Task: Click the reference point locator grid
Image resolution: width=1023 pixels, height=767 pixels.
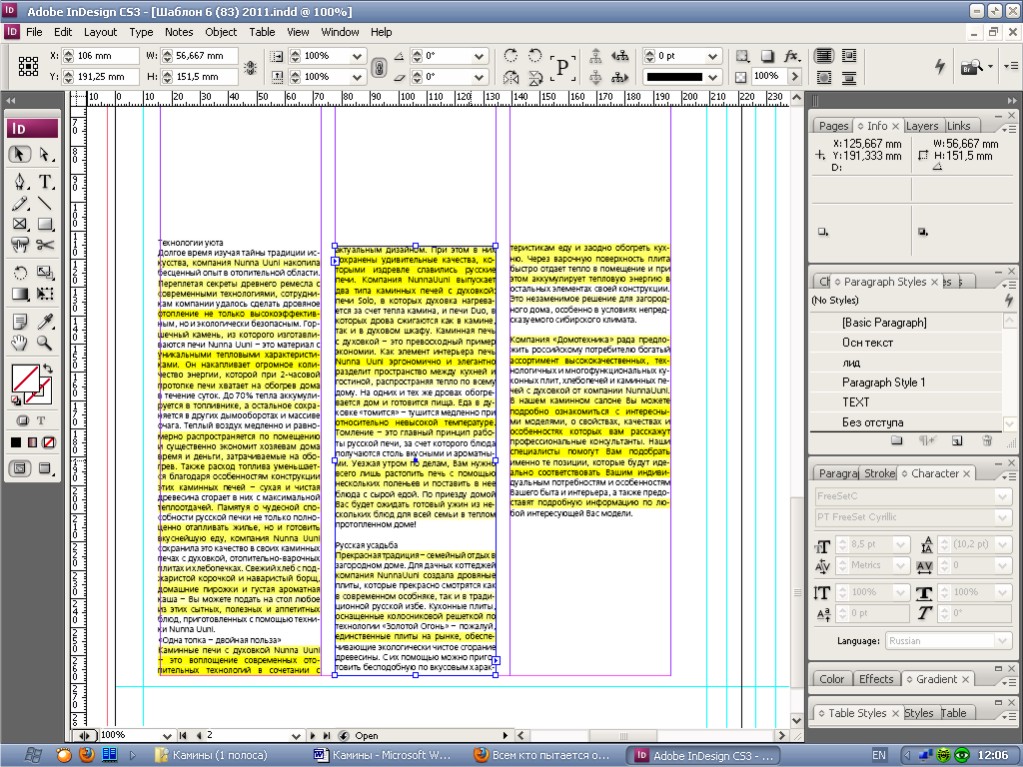Action: 28,66
